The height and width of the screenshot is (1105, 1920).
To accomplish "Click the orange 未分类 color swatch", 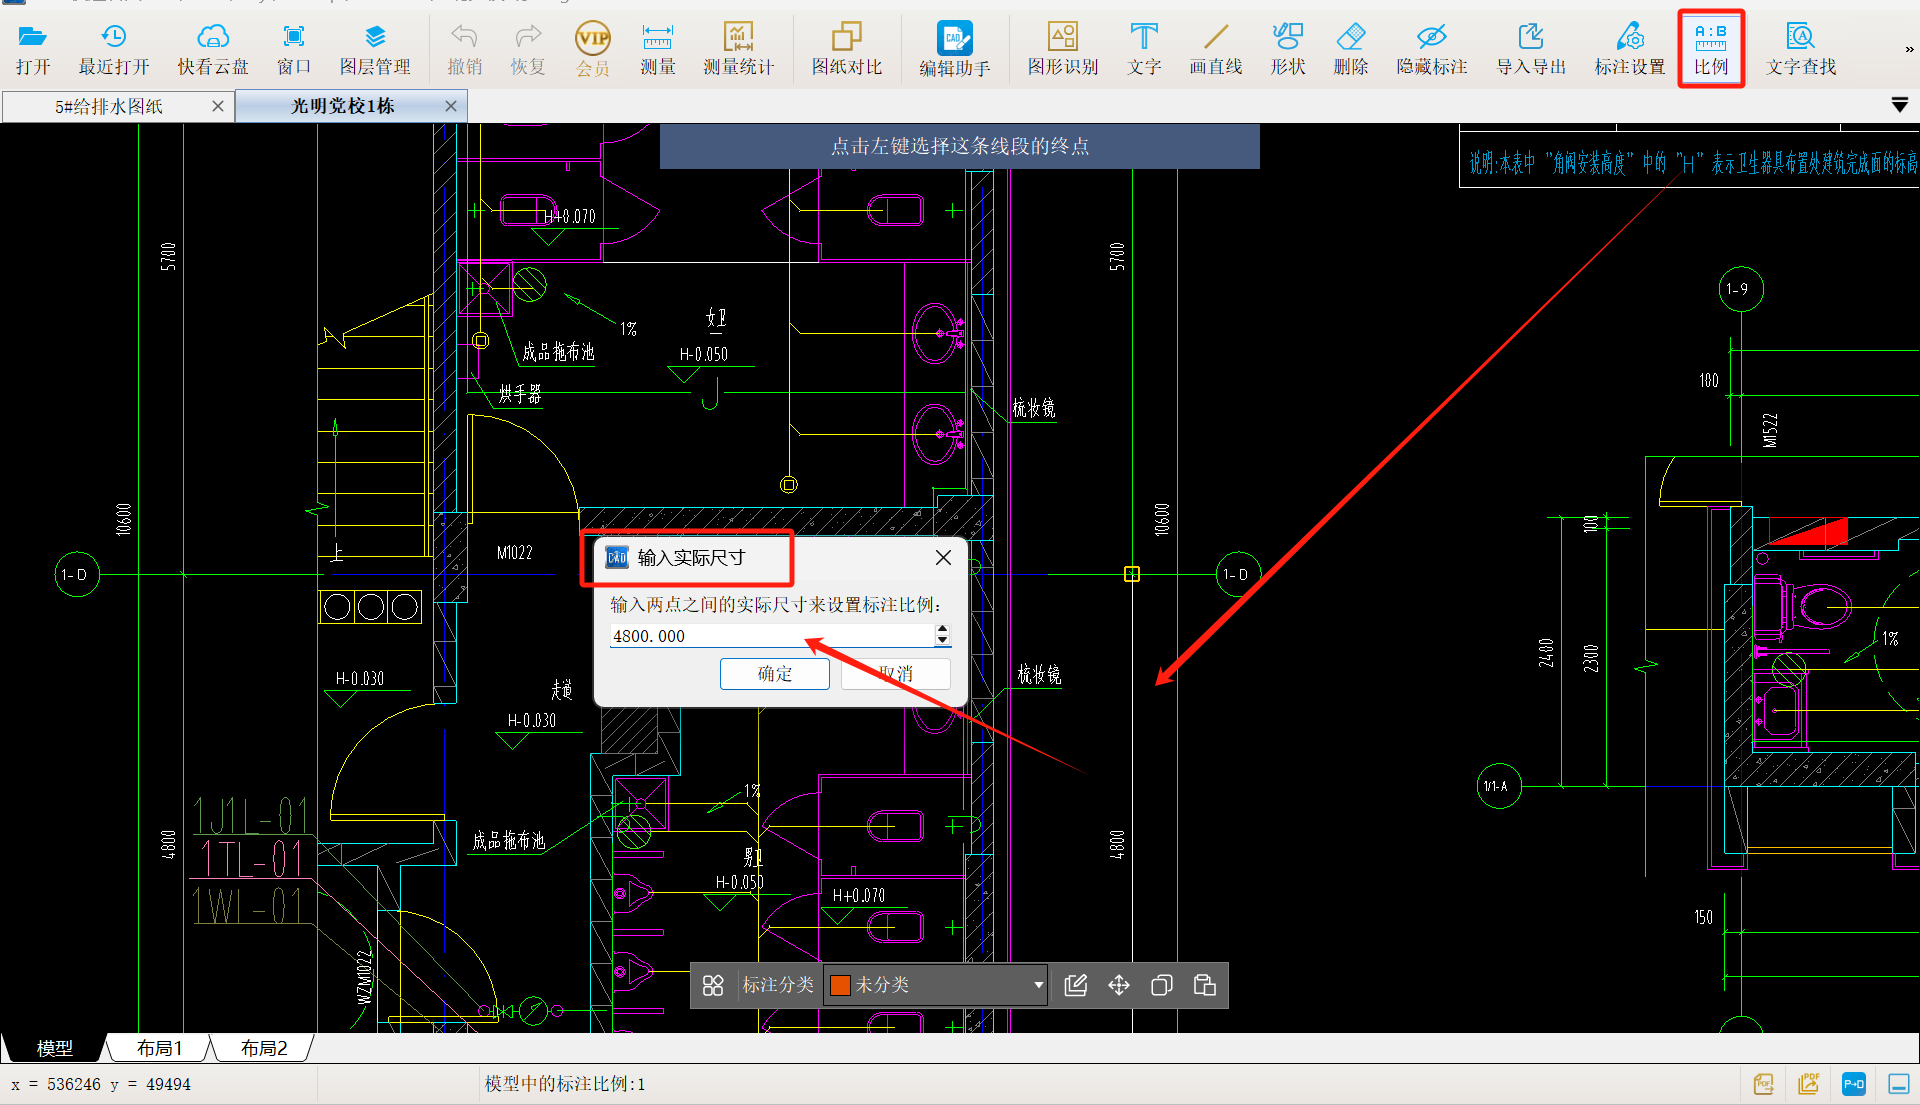I will (x=840, y=986).
